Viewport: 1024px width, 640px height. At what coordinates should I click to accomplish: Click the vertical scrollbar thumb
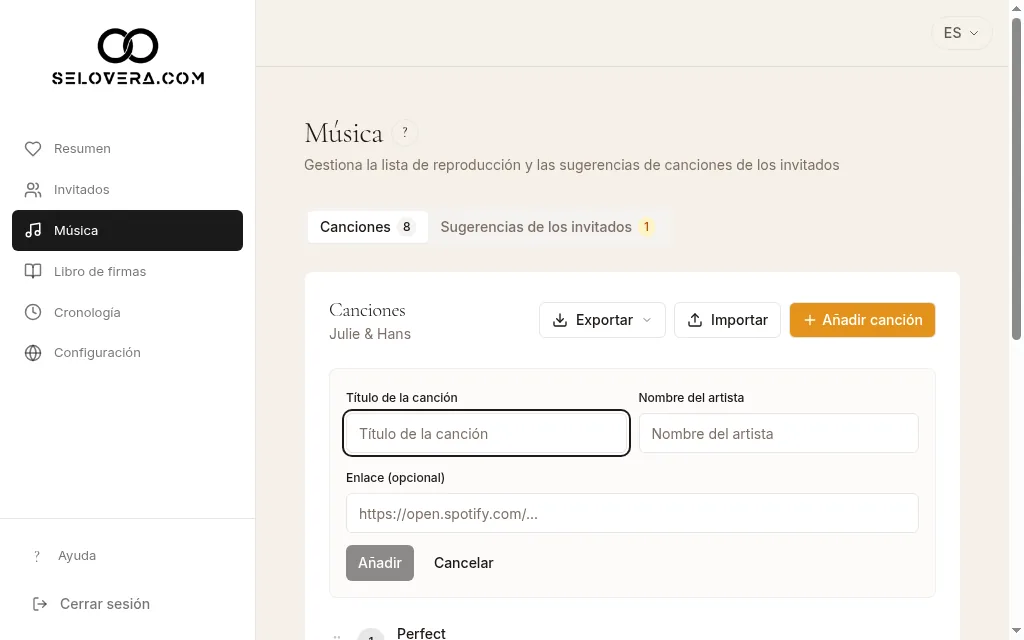tap(1016, 178)
